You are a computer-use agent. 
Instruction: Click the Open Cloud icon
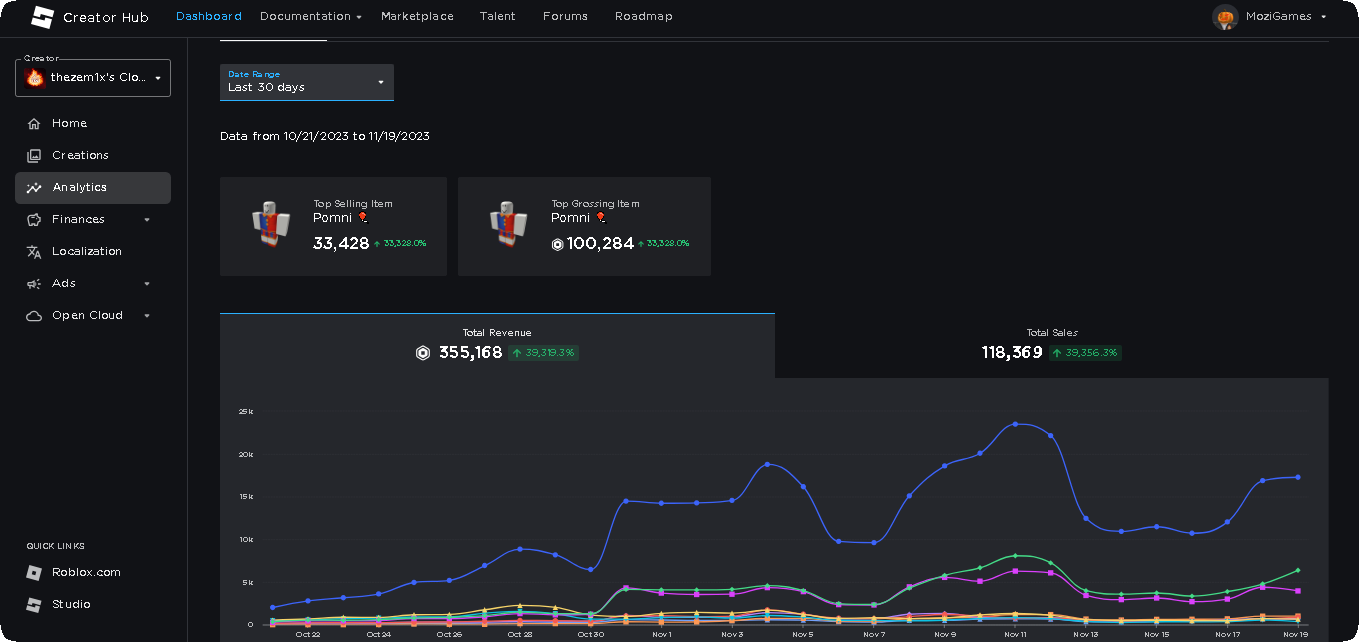coord(34,316)
